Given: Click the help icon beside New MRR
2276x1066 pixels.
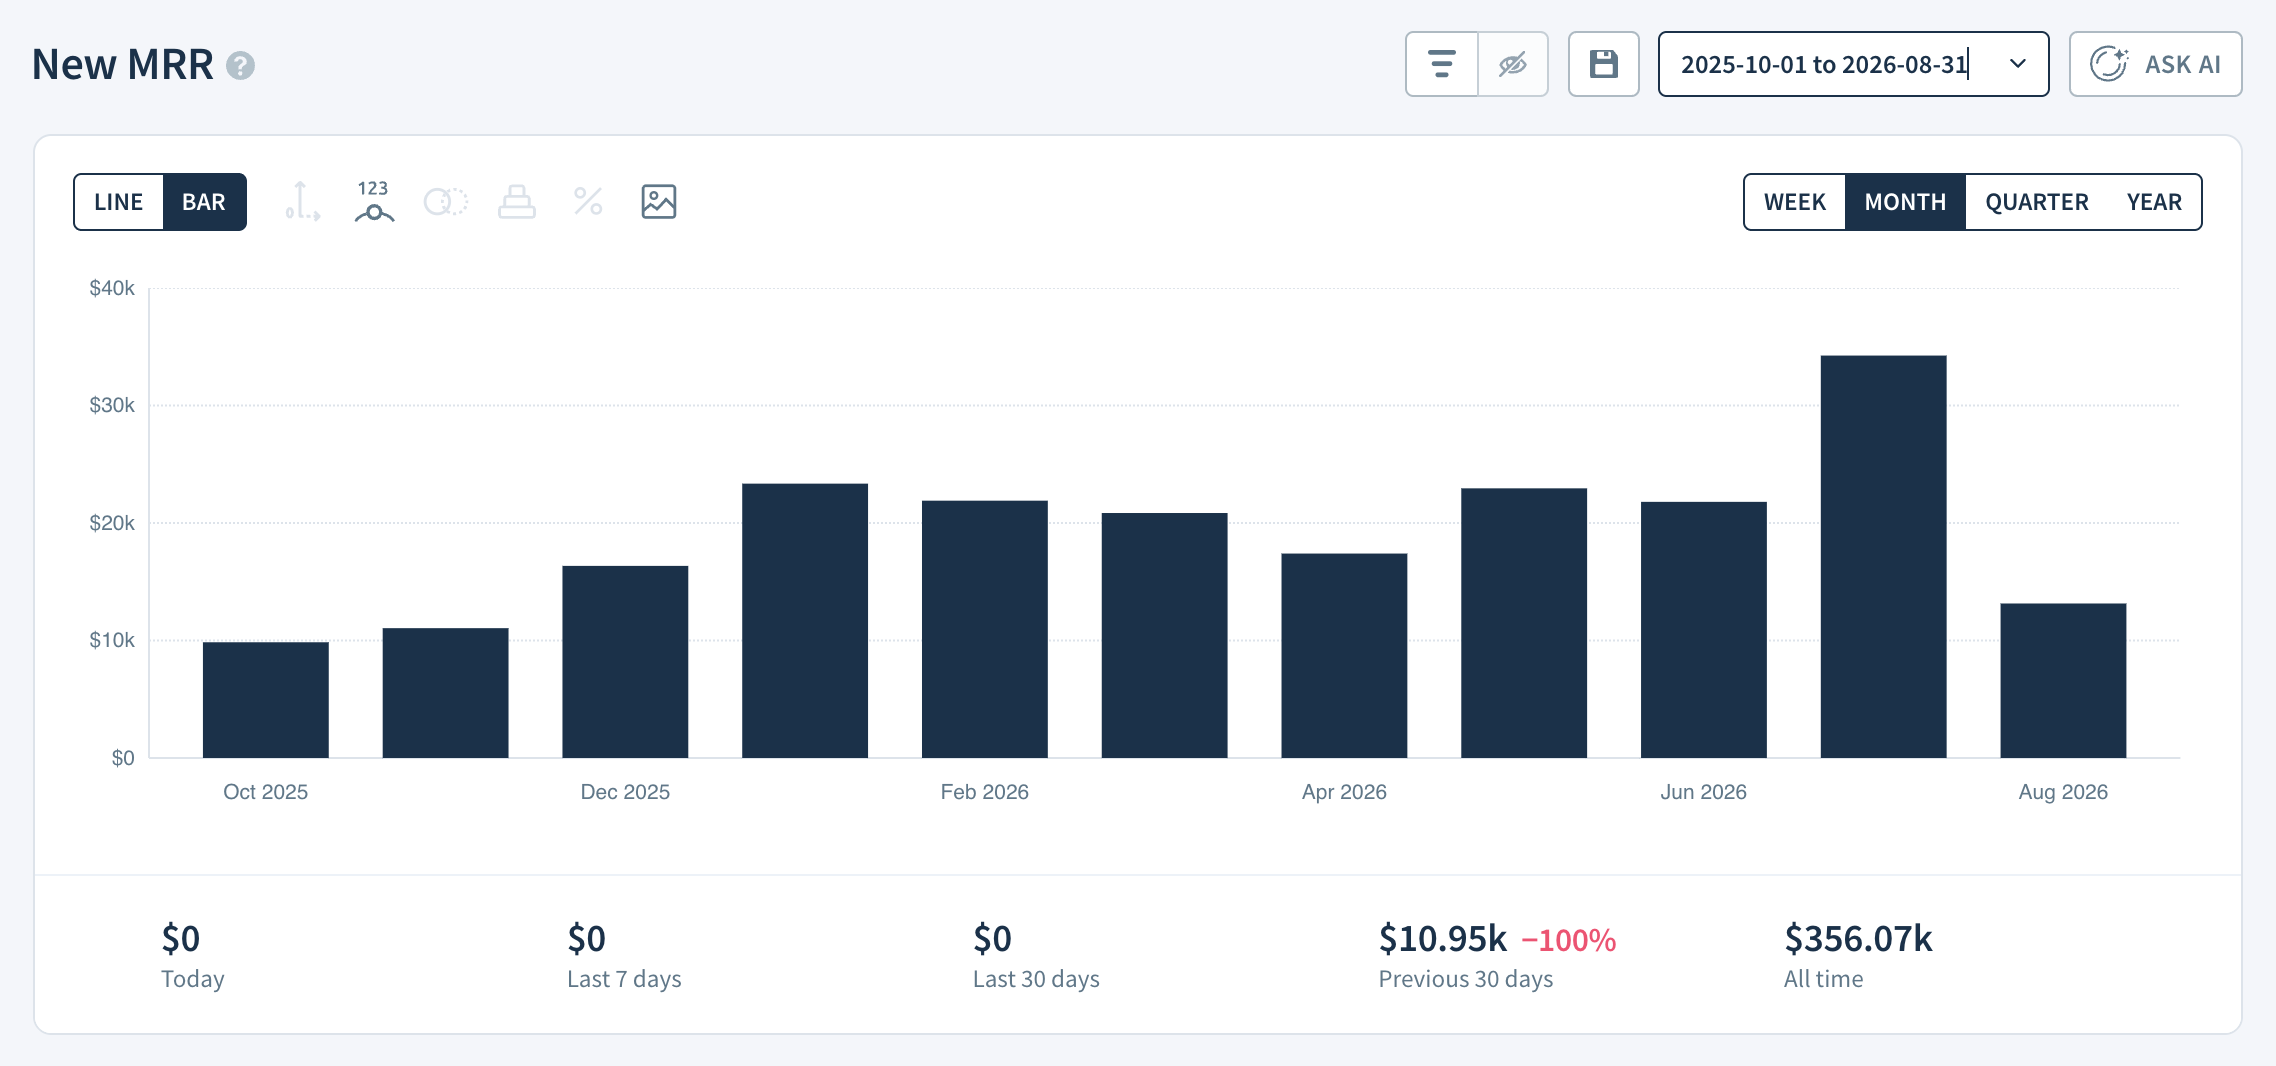Looking at the screenshot, I should click(240, 66).
